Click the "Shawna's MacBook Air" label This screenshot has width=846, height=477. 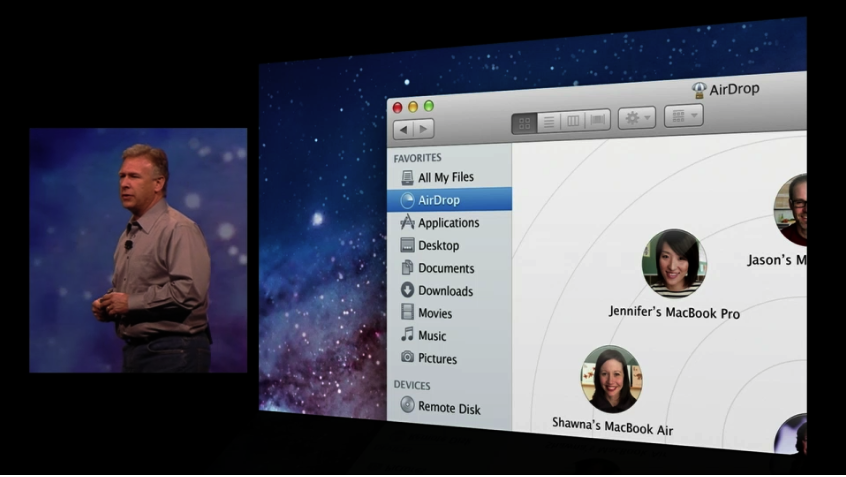(612, 426)
